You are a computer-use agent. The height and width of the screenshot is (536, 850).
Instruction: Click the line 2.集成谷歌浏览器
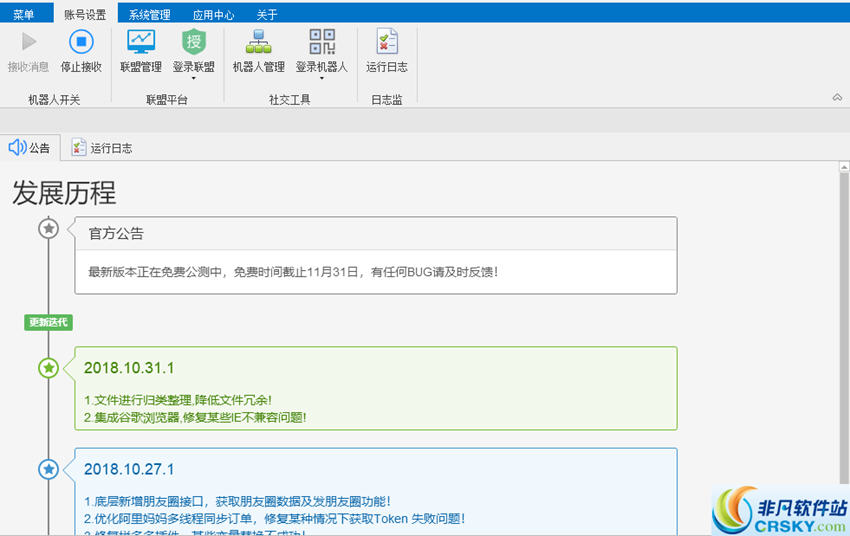click(195, 418)
